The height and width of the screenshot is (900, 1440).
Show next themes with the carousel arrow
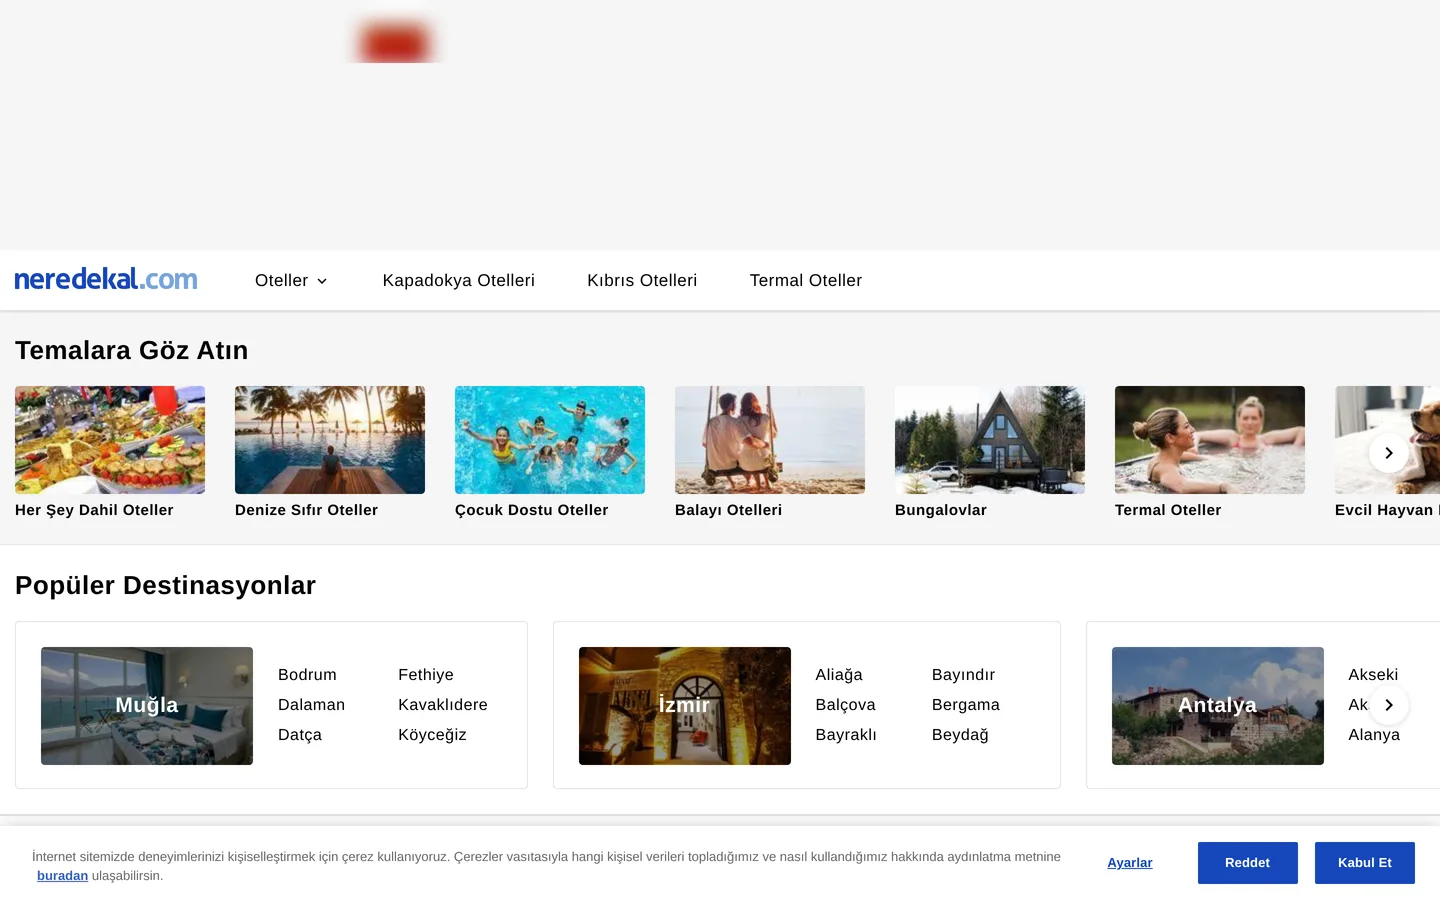click(x=1389, y=453)
